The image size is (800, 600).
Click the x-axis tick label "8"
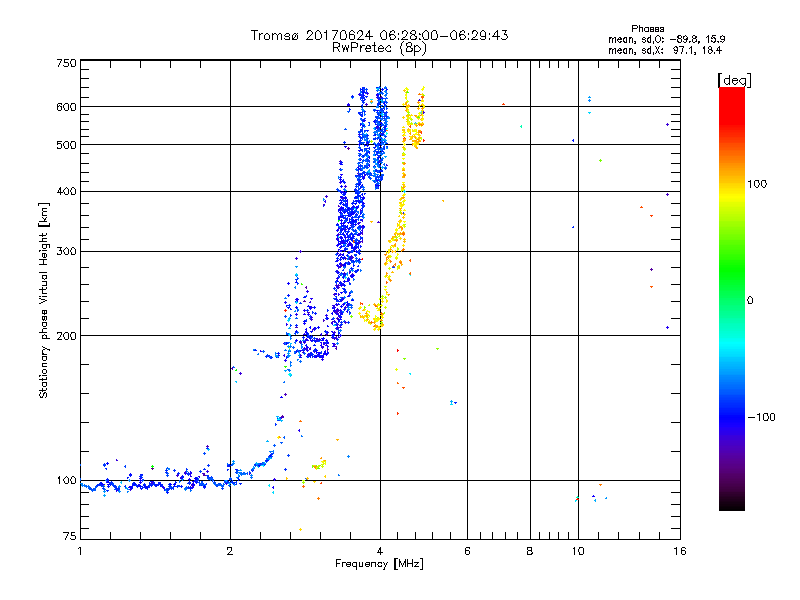(530, 551)
